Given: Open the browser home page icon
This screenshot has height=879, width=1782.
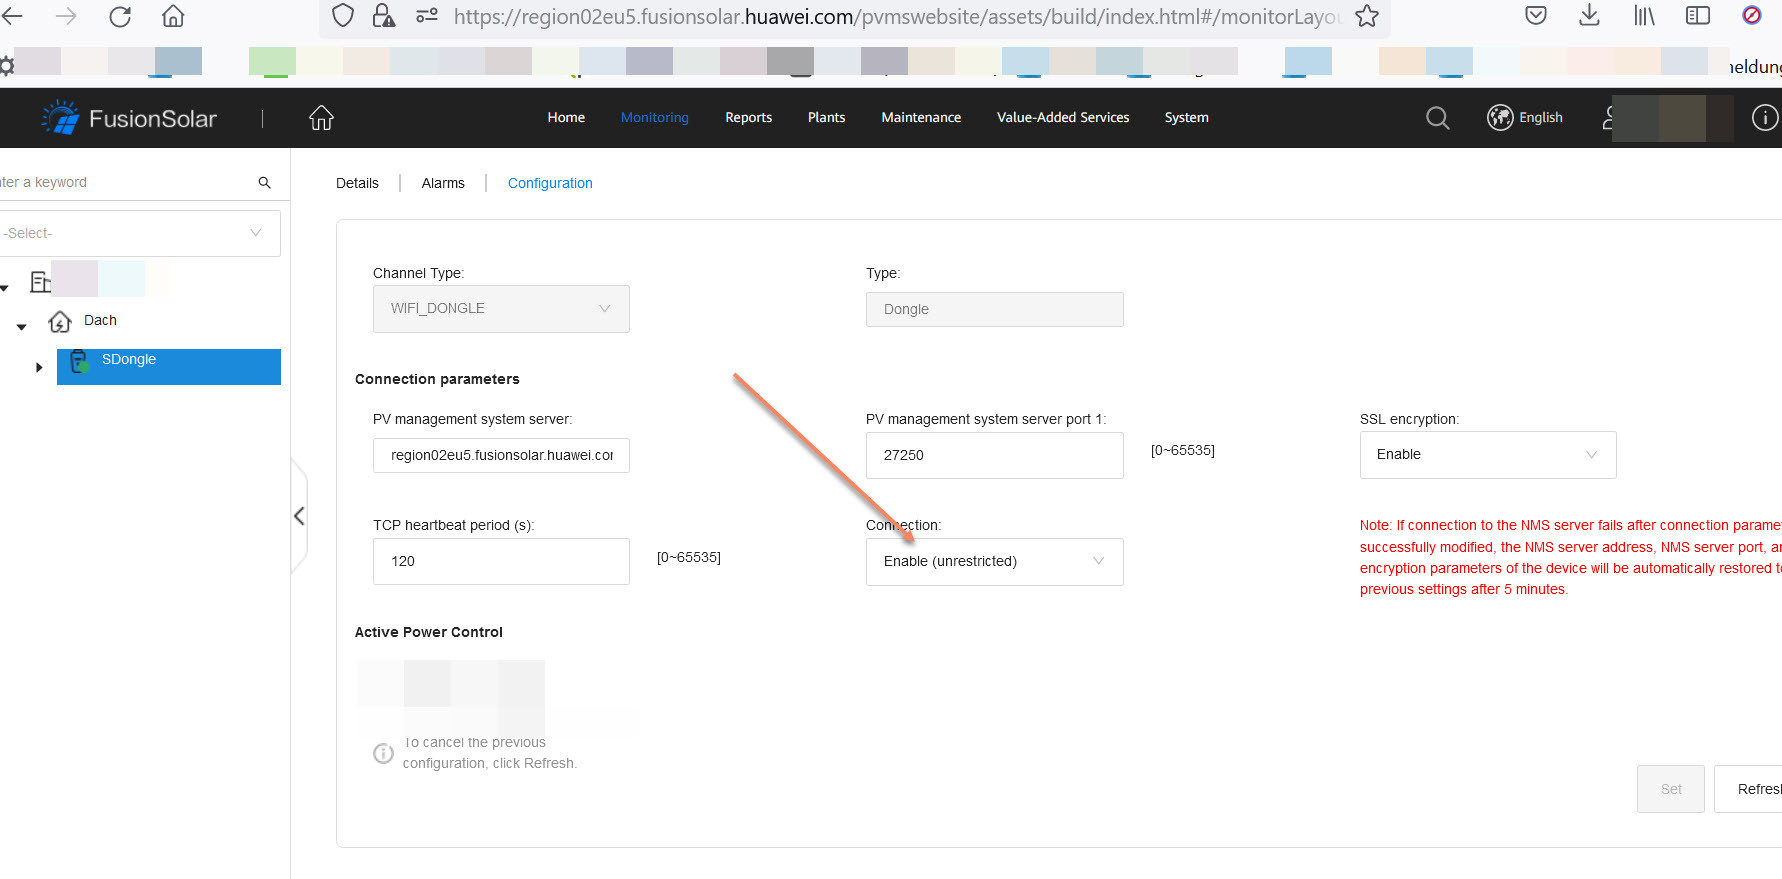Looking at the screenshot, I should click(173, 16).
